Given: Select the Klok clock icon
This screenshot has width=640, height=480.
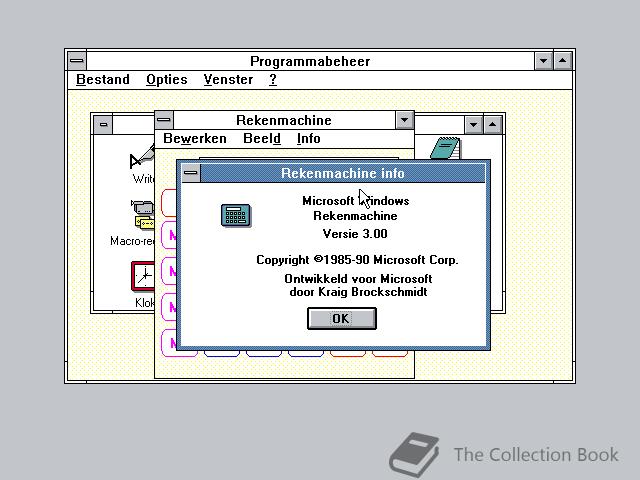Looking at the screenshot, I should click(x=144, y=284).
